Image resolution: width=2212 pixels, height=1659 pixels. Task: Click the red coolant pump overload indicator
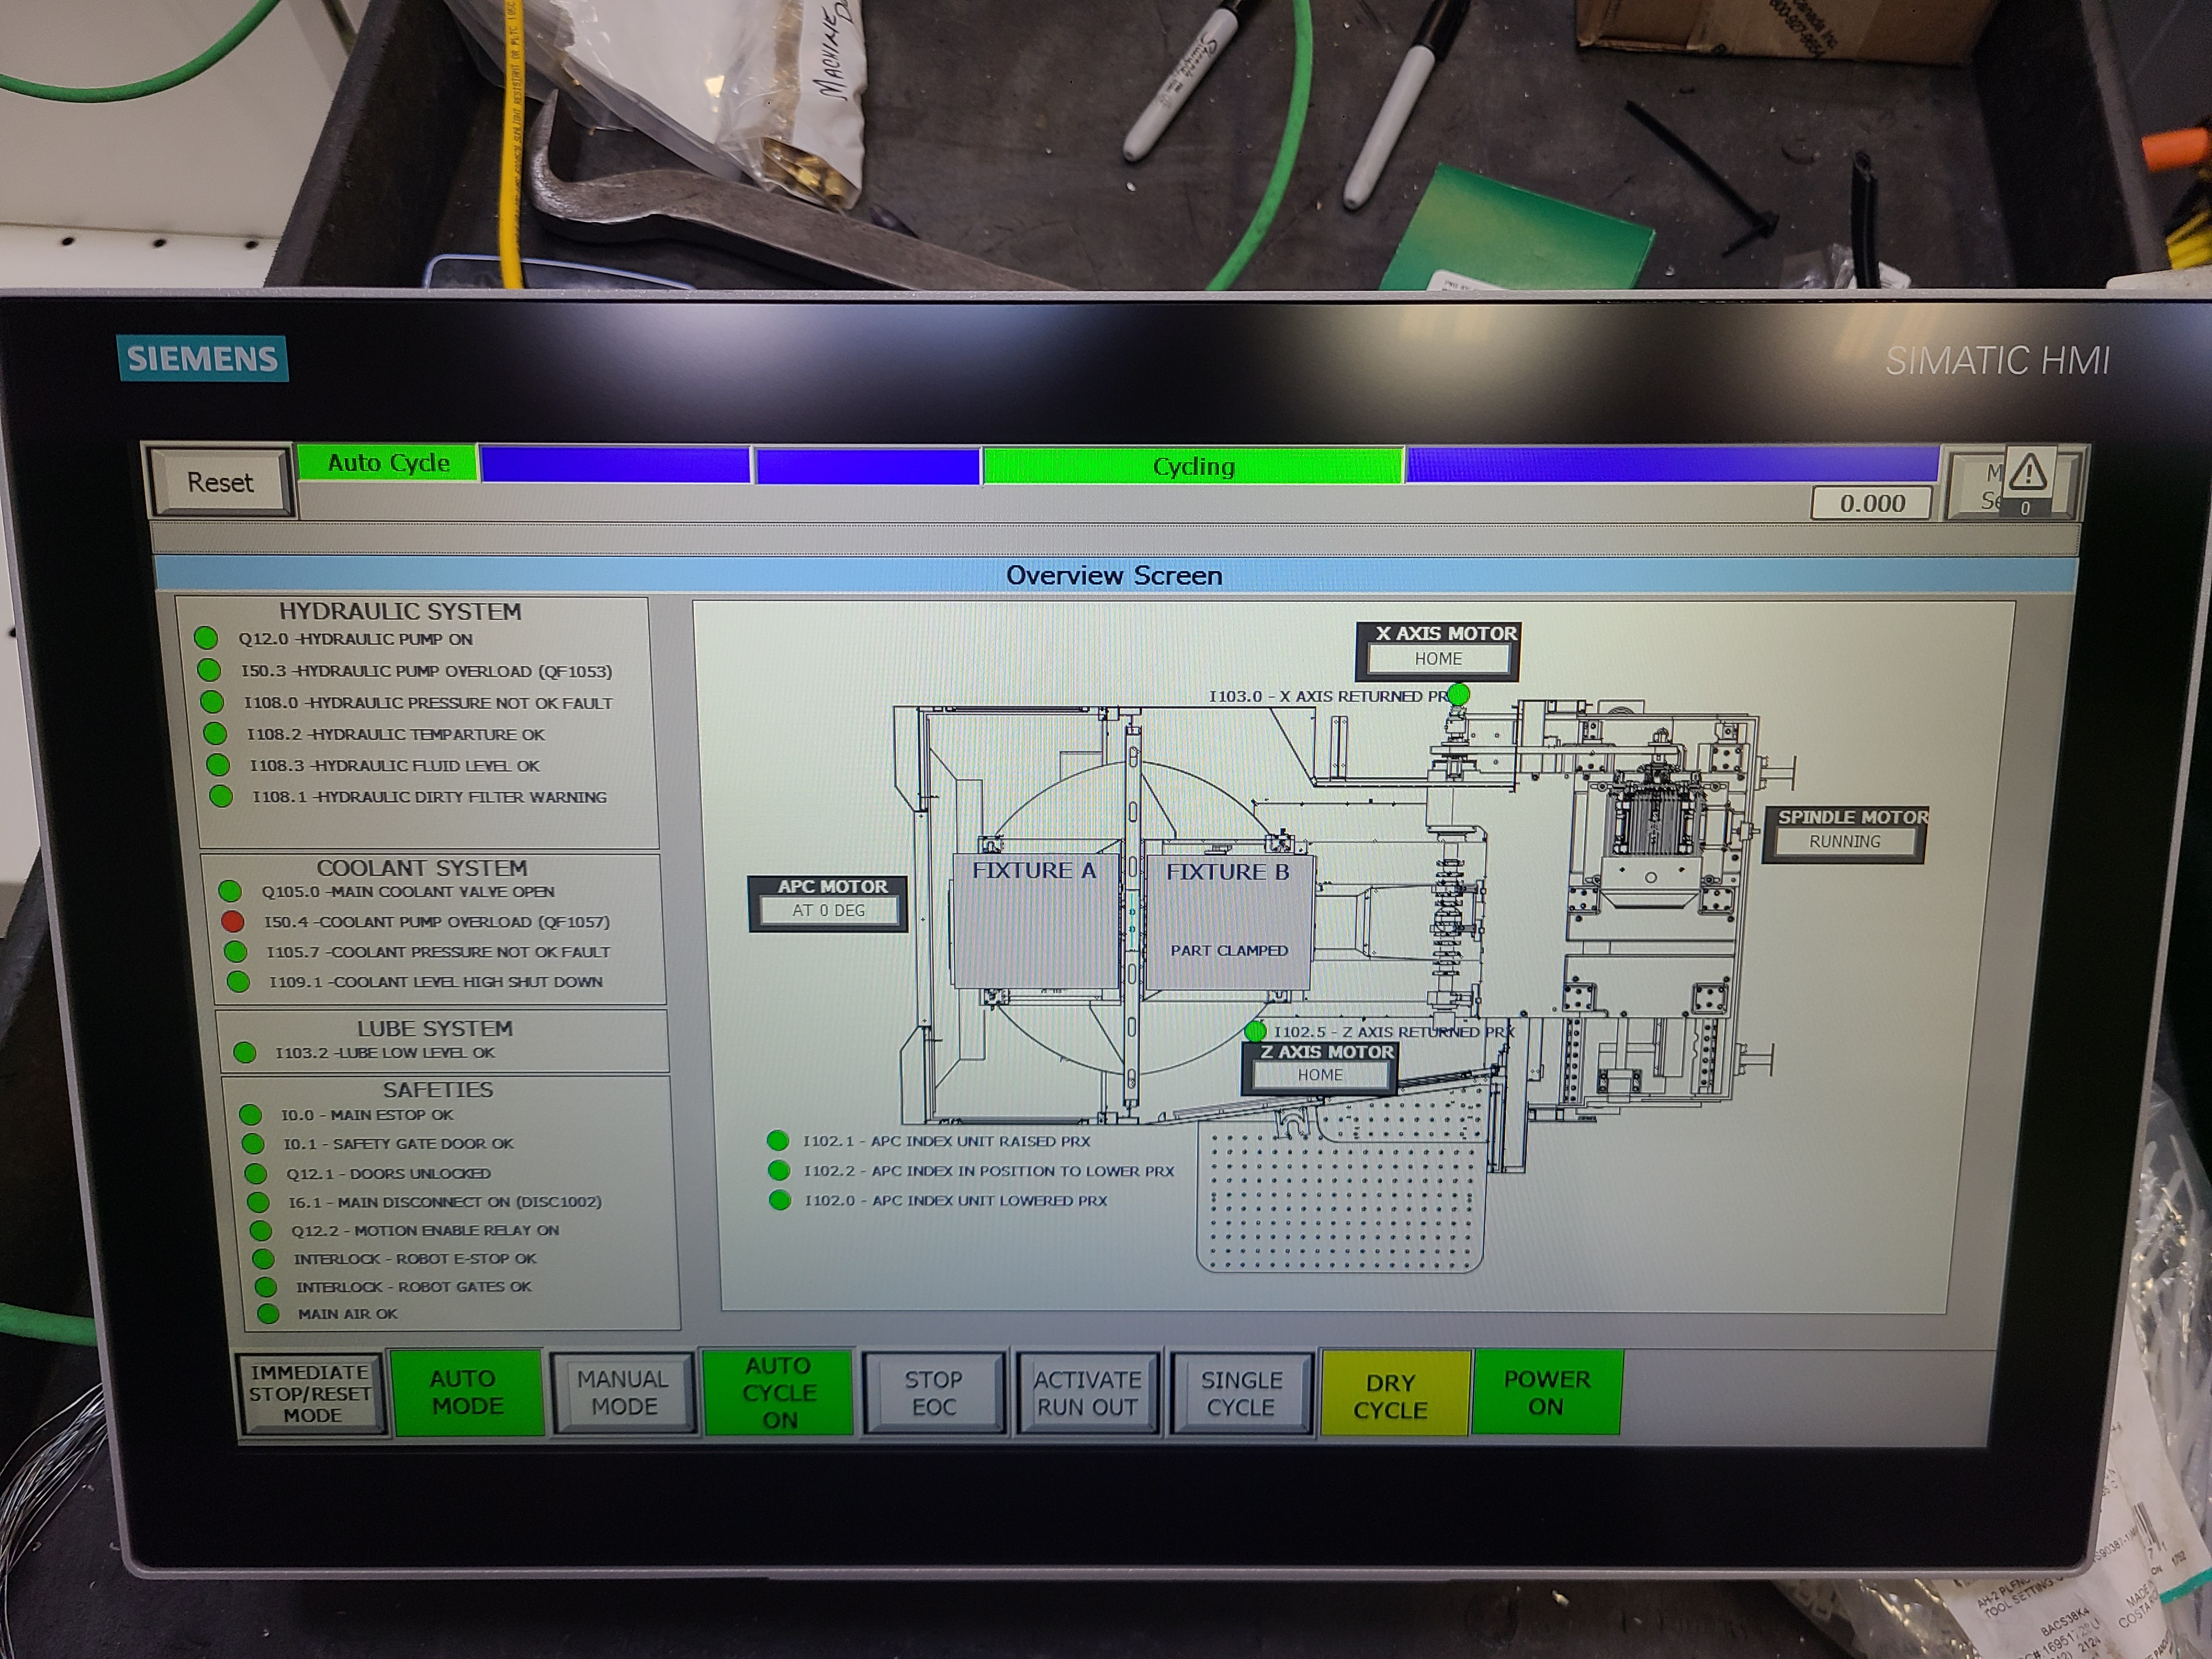pyautogui.click(x=232, y=921)
